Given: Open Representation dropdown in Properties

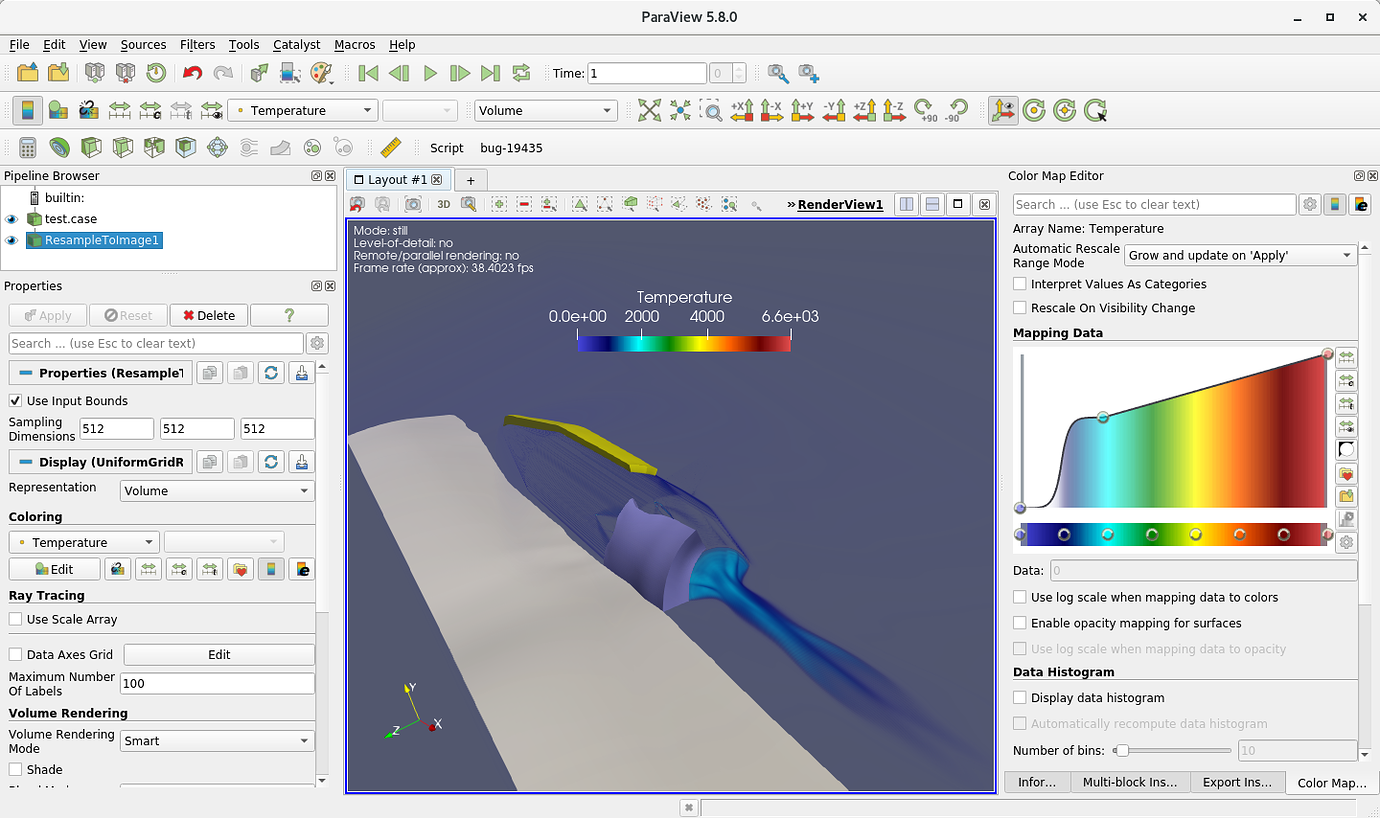Looking at the screenshot, I should pos(217,491).
